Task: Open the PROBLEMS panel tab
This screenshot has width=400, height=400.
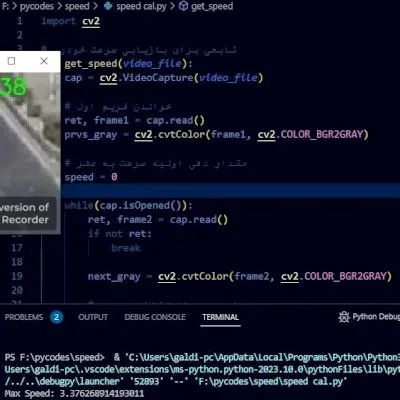Action: (24, 317)
